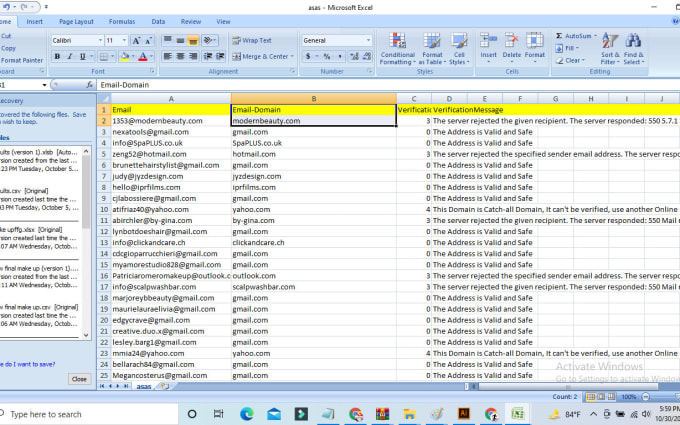This screenshot has width=680, height=425.
Task: Toggle bottom vertical alignment
Action: (x=193, y=40)
